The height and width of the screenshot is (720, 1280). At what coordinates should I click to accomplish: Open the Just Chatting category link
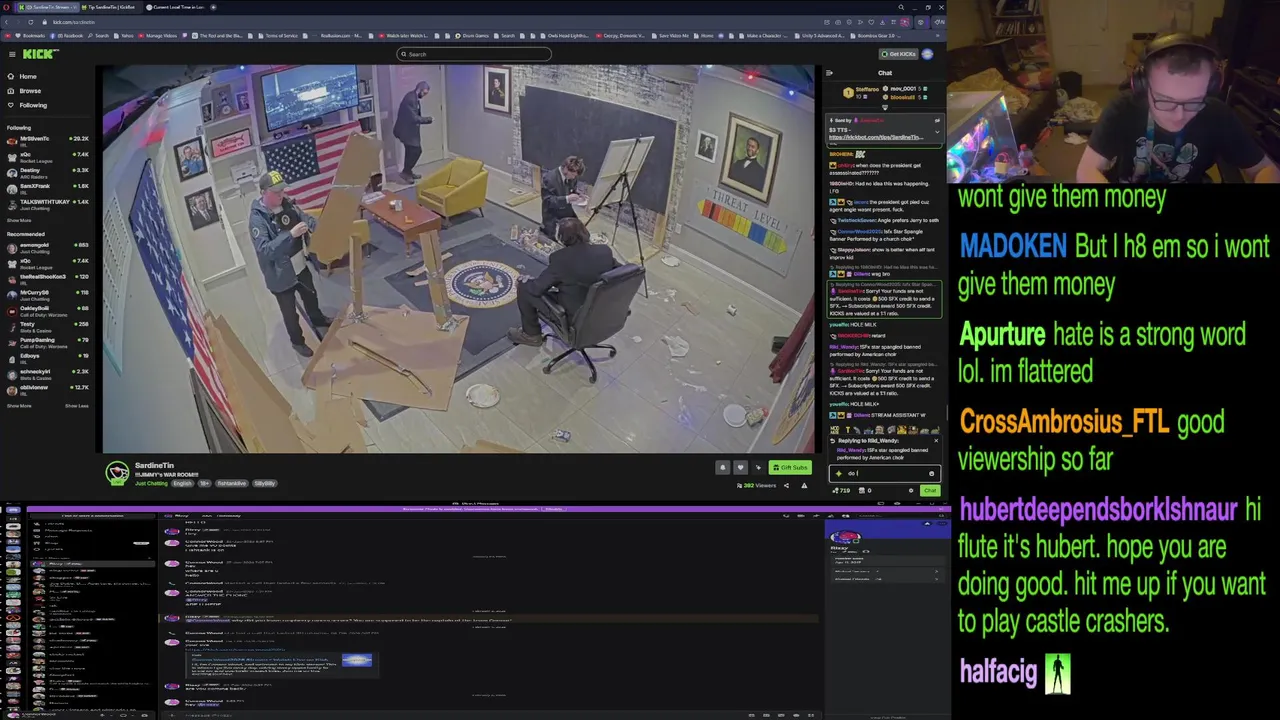pyautogui.click(x=151, y=483)
